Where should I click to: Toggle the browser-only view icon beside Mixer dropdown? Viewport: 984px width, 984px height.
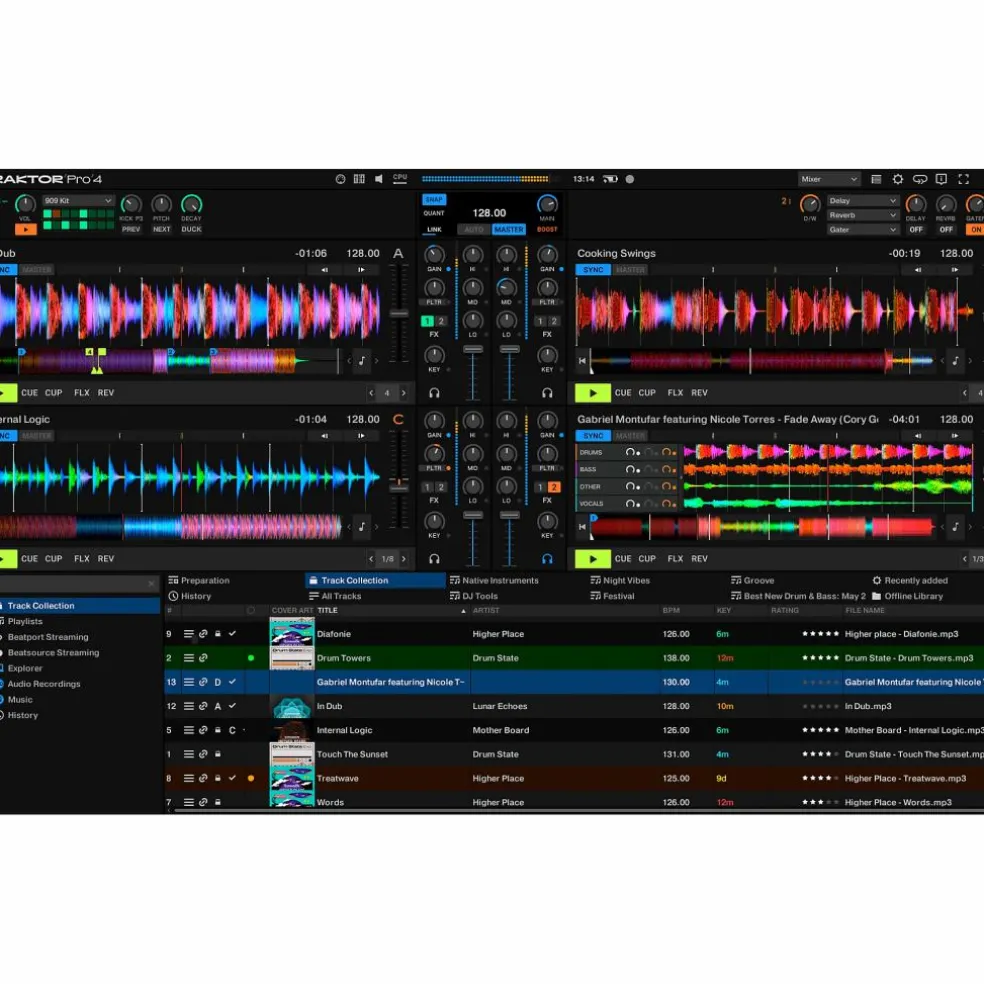[876, 179]
